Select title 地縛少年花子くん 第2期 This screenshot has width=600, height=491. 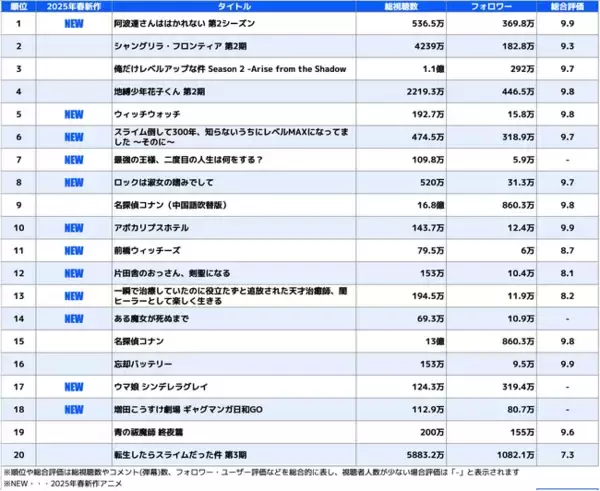pos(160,91)
